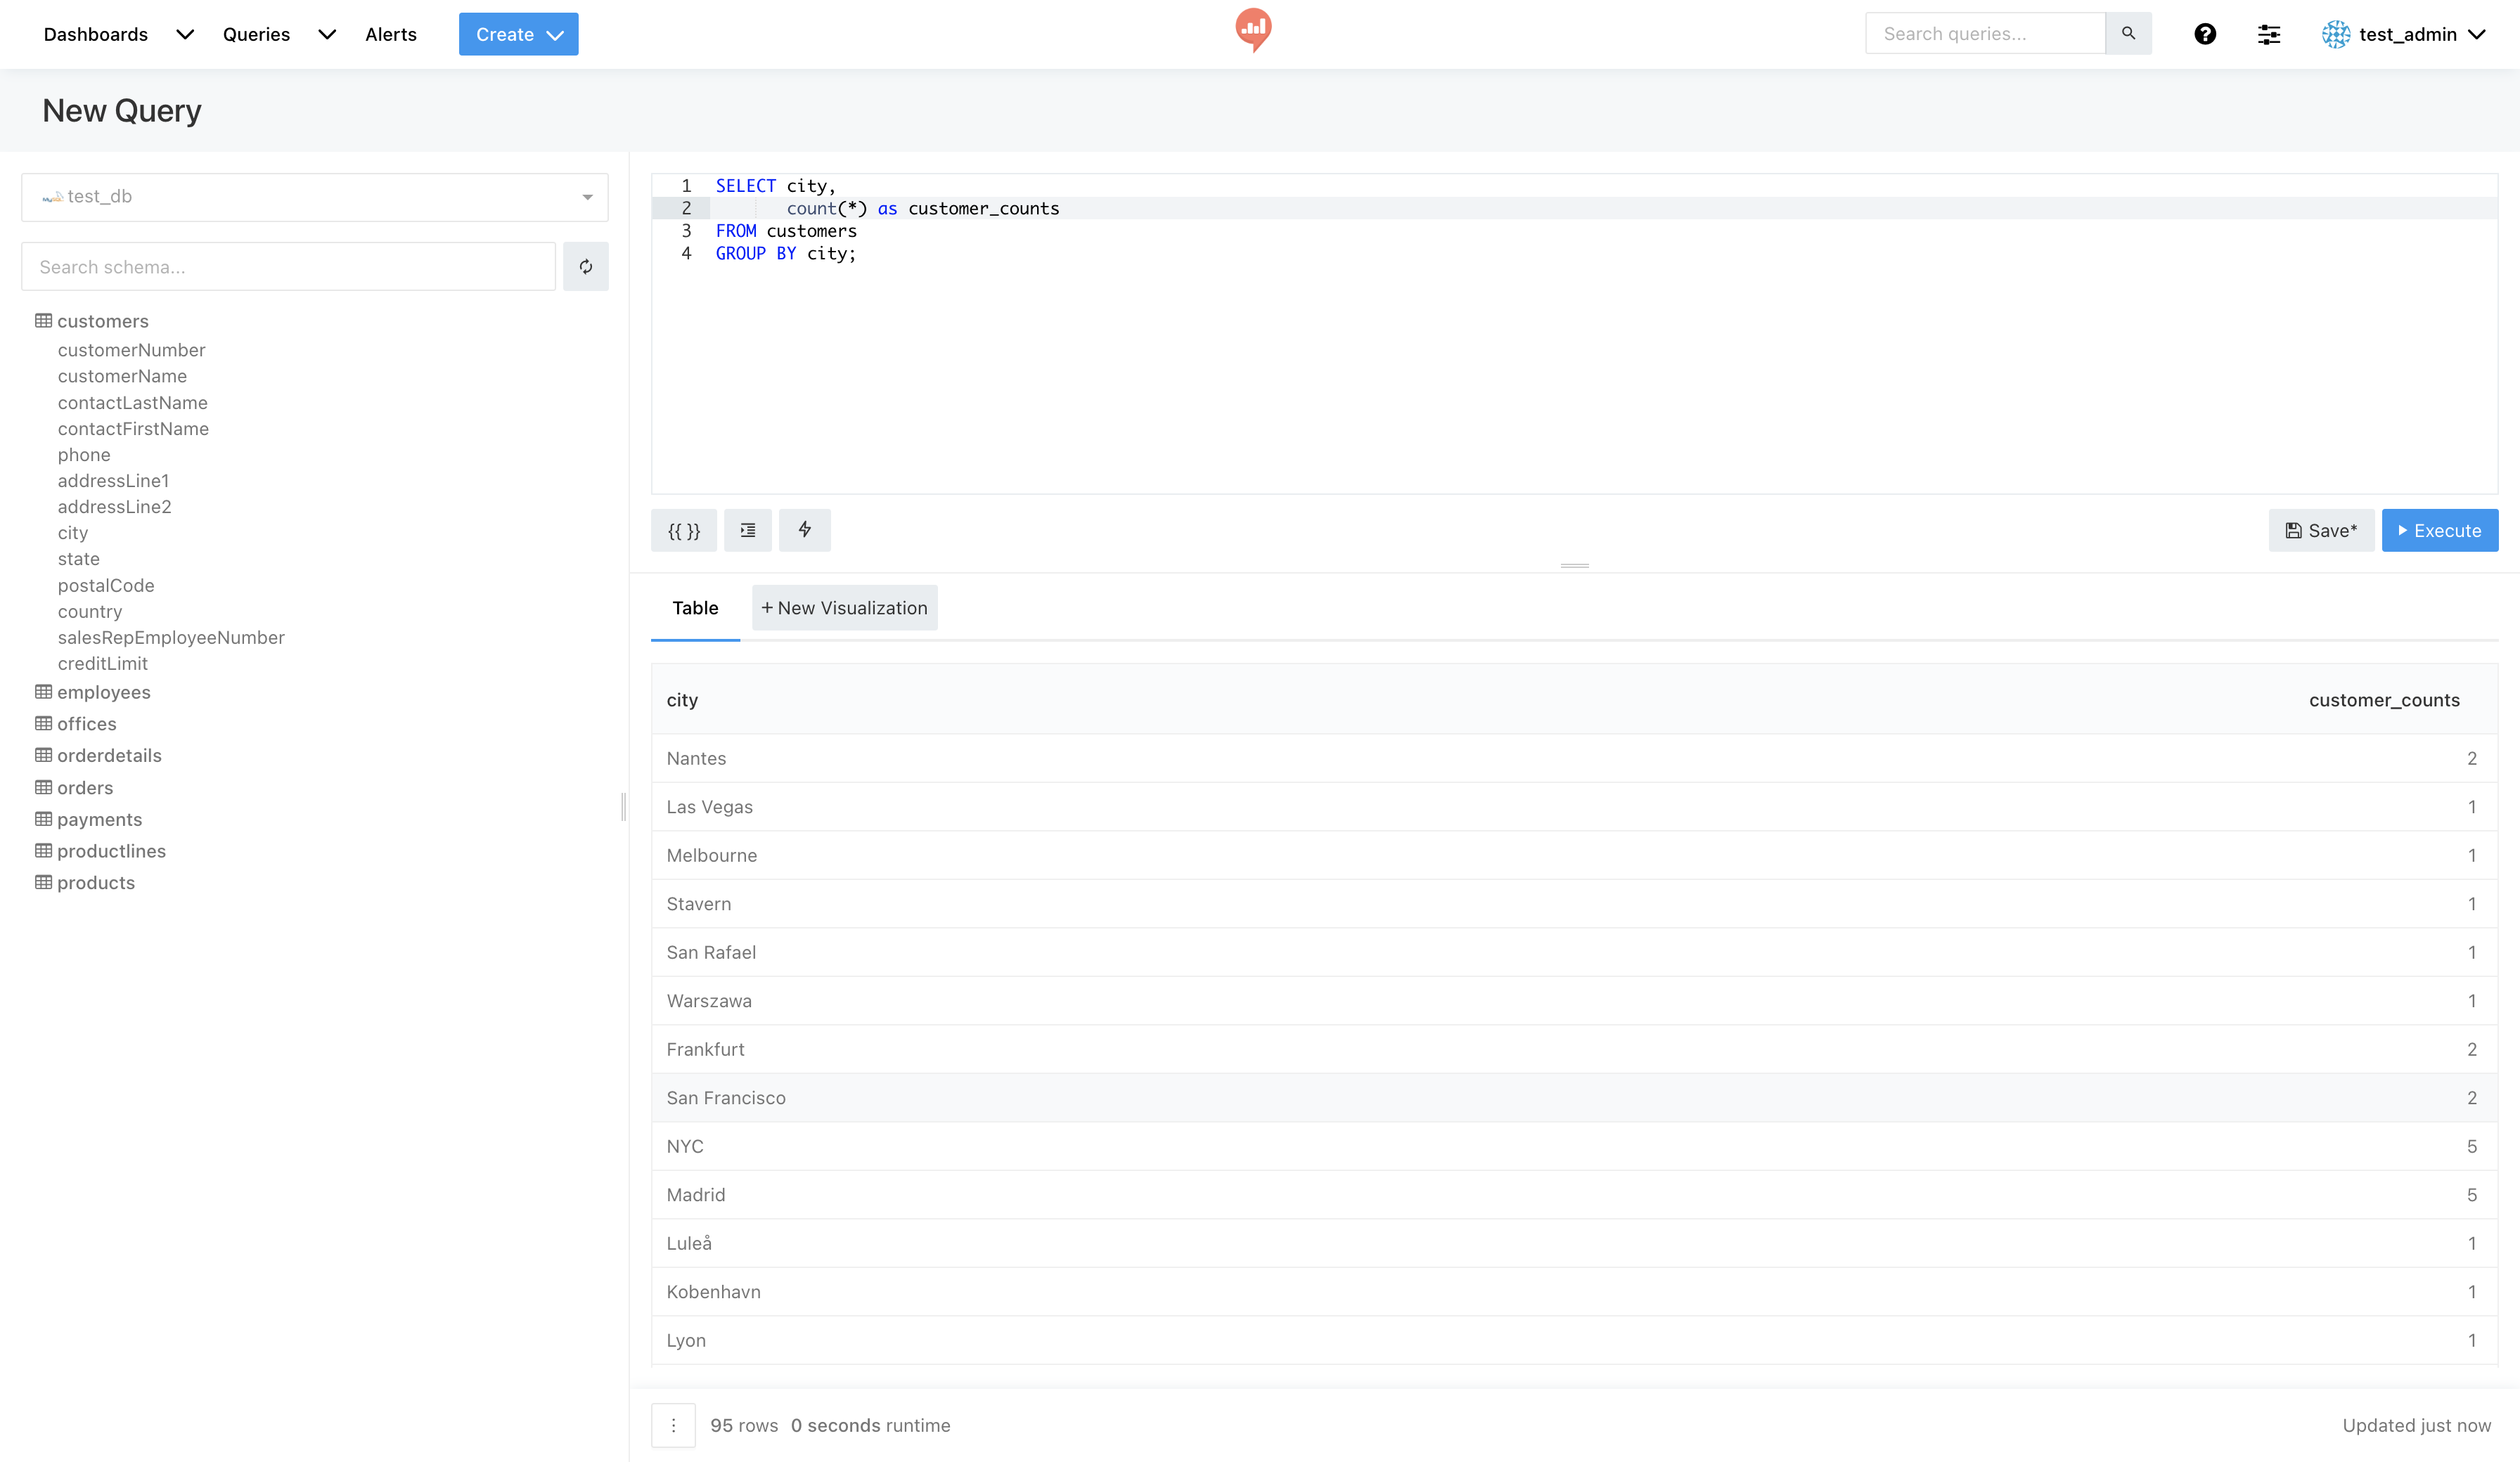Image resolution: width=2520 pixels, height=1462 pixels.
Task: Expand the employees table in the schema
Action: point(103,692)
